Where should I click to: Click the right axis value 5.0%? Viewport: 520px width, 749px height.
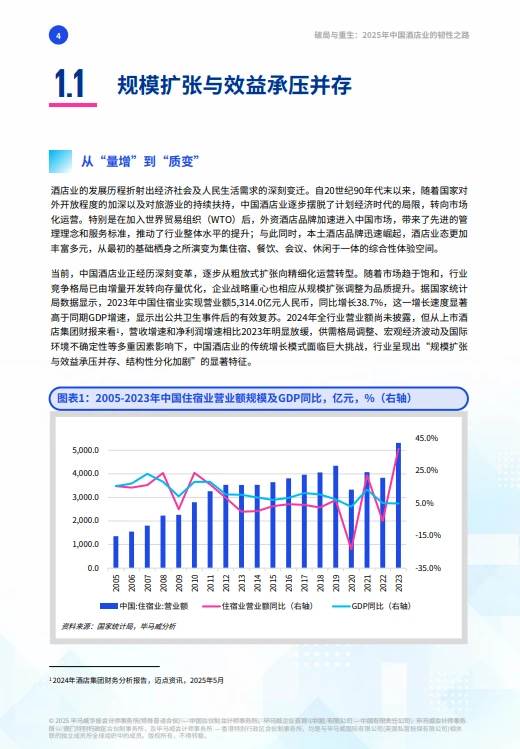point(424,503)
